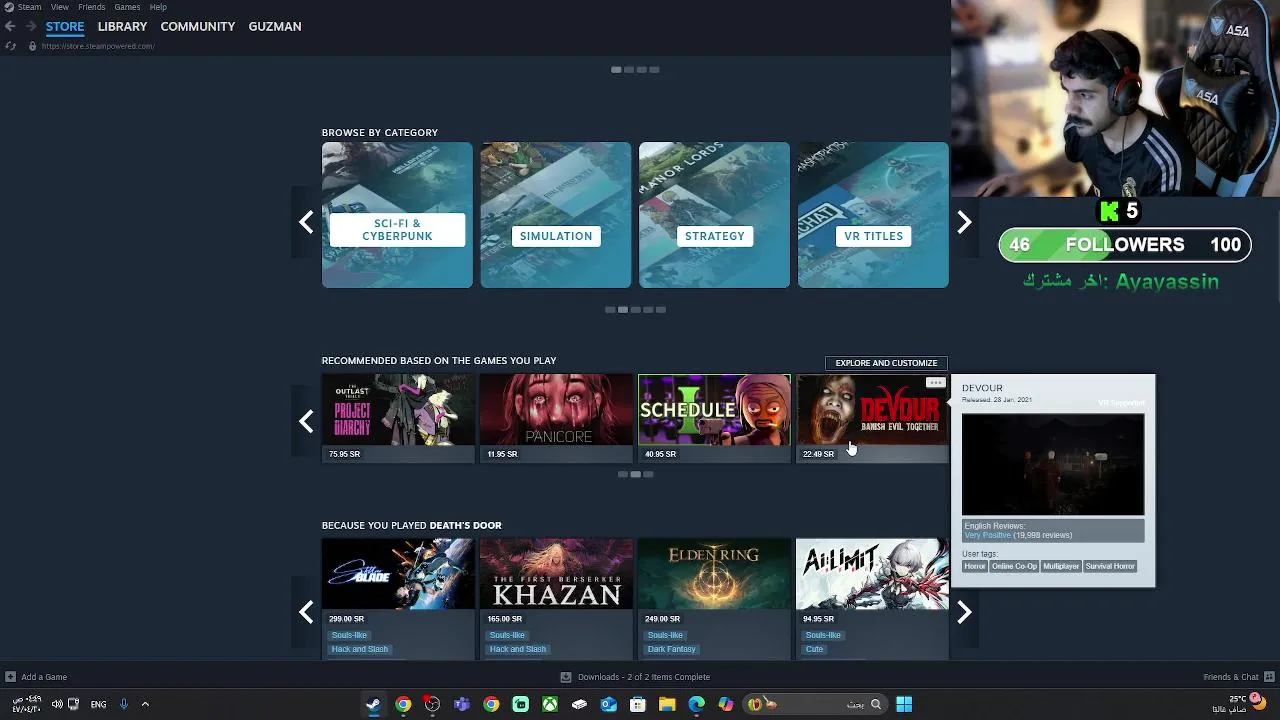Show previous recommended games

(x=306, y=421)
